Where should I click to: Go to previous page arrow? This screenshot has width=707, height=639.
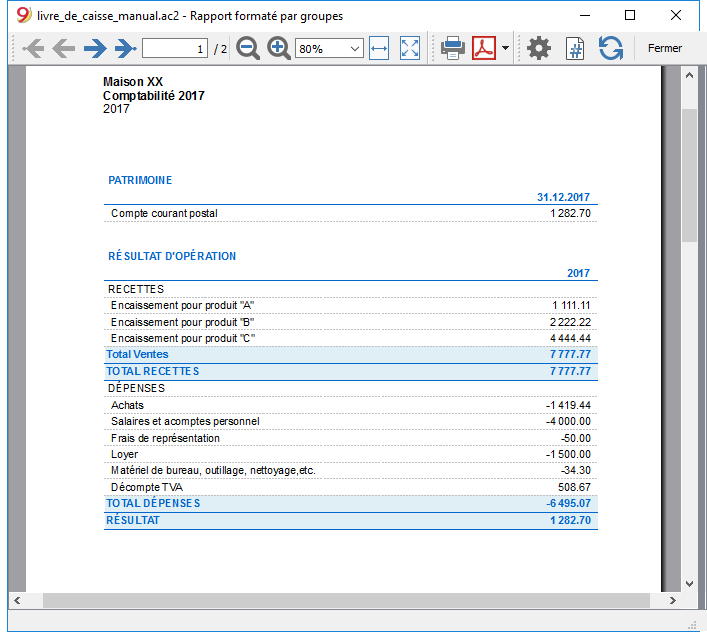pyautogui.click(x=64, y=48)
